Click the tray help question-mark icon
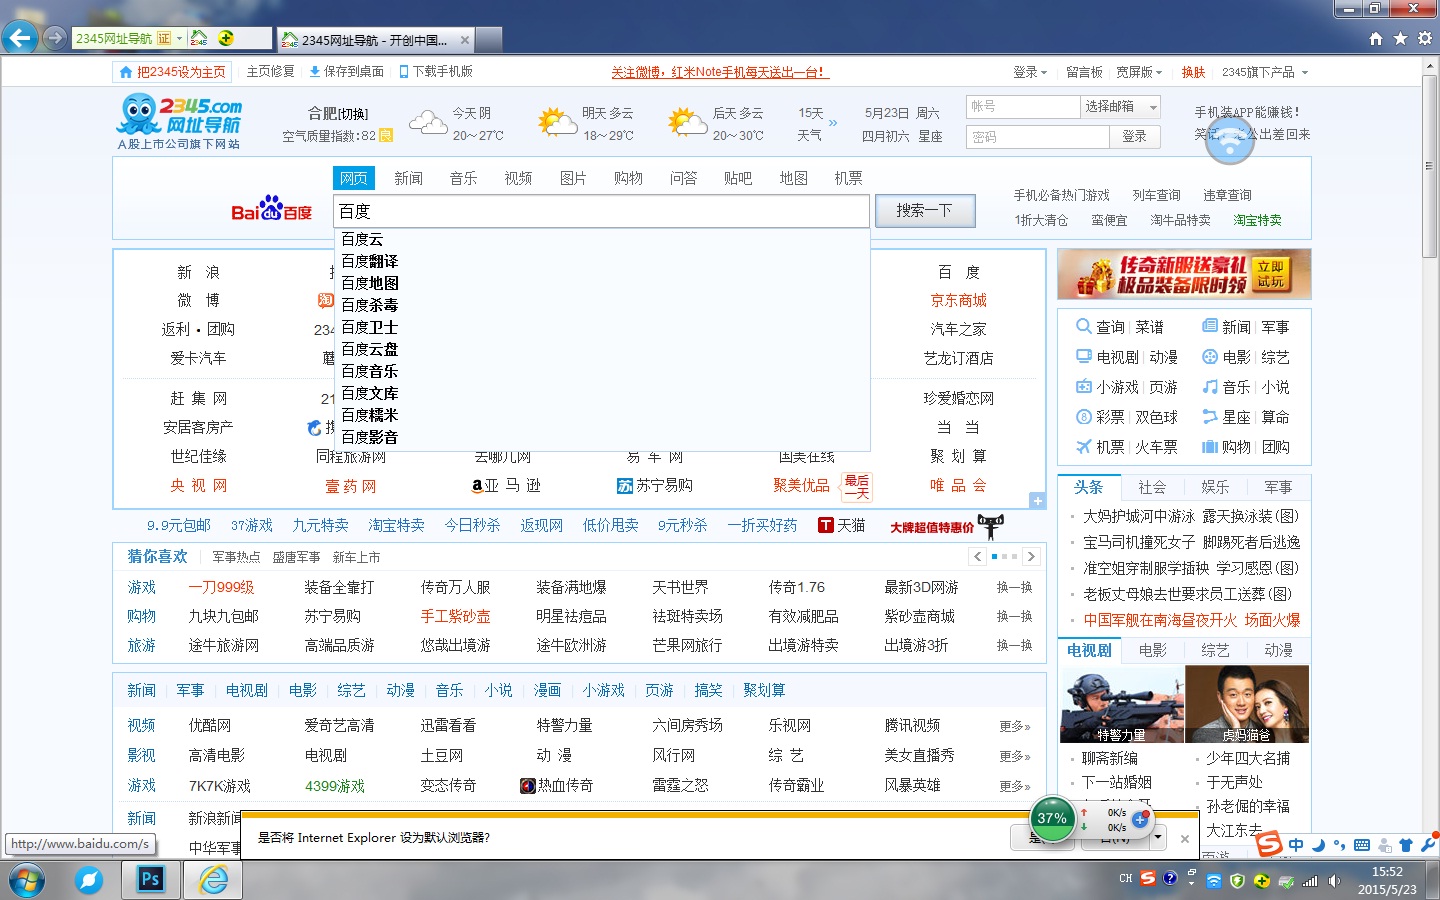Screen dimensions: 1440x900 [1170, 879]
